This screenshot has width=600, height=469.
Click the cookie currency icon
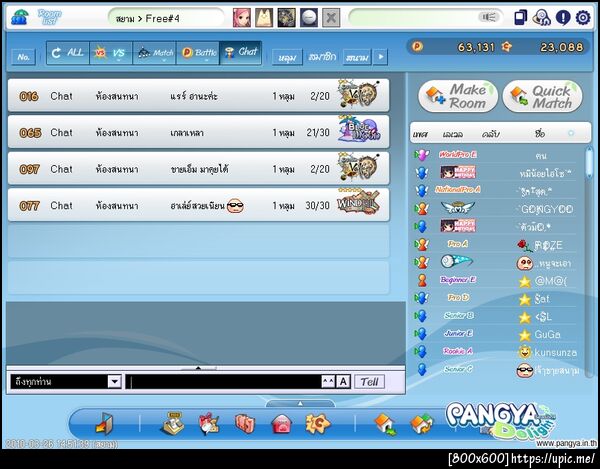click(x=507, y=47)
